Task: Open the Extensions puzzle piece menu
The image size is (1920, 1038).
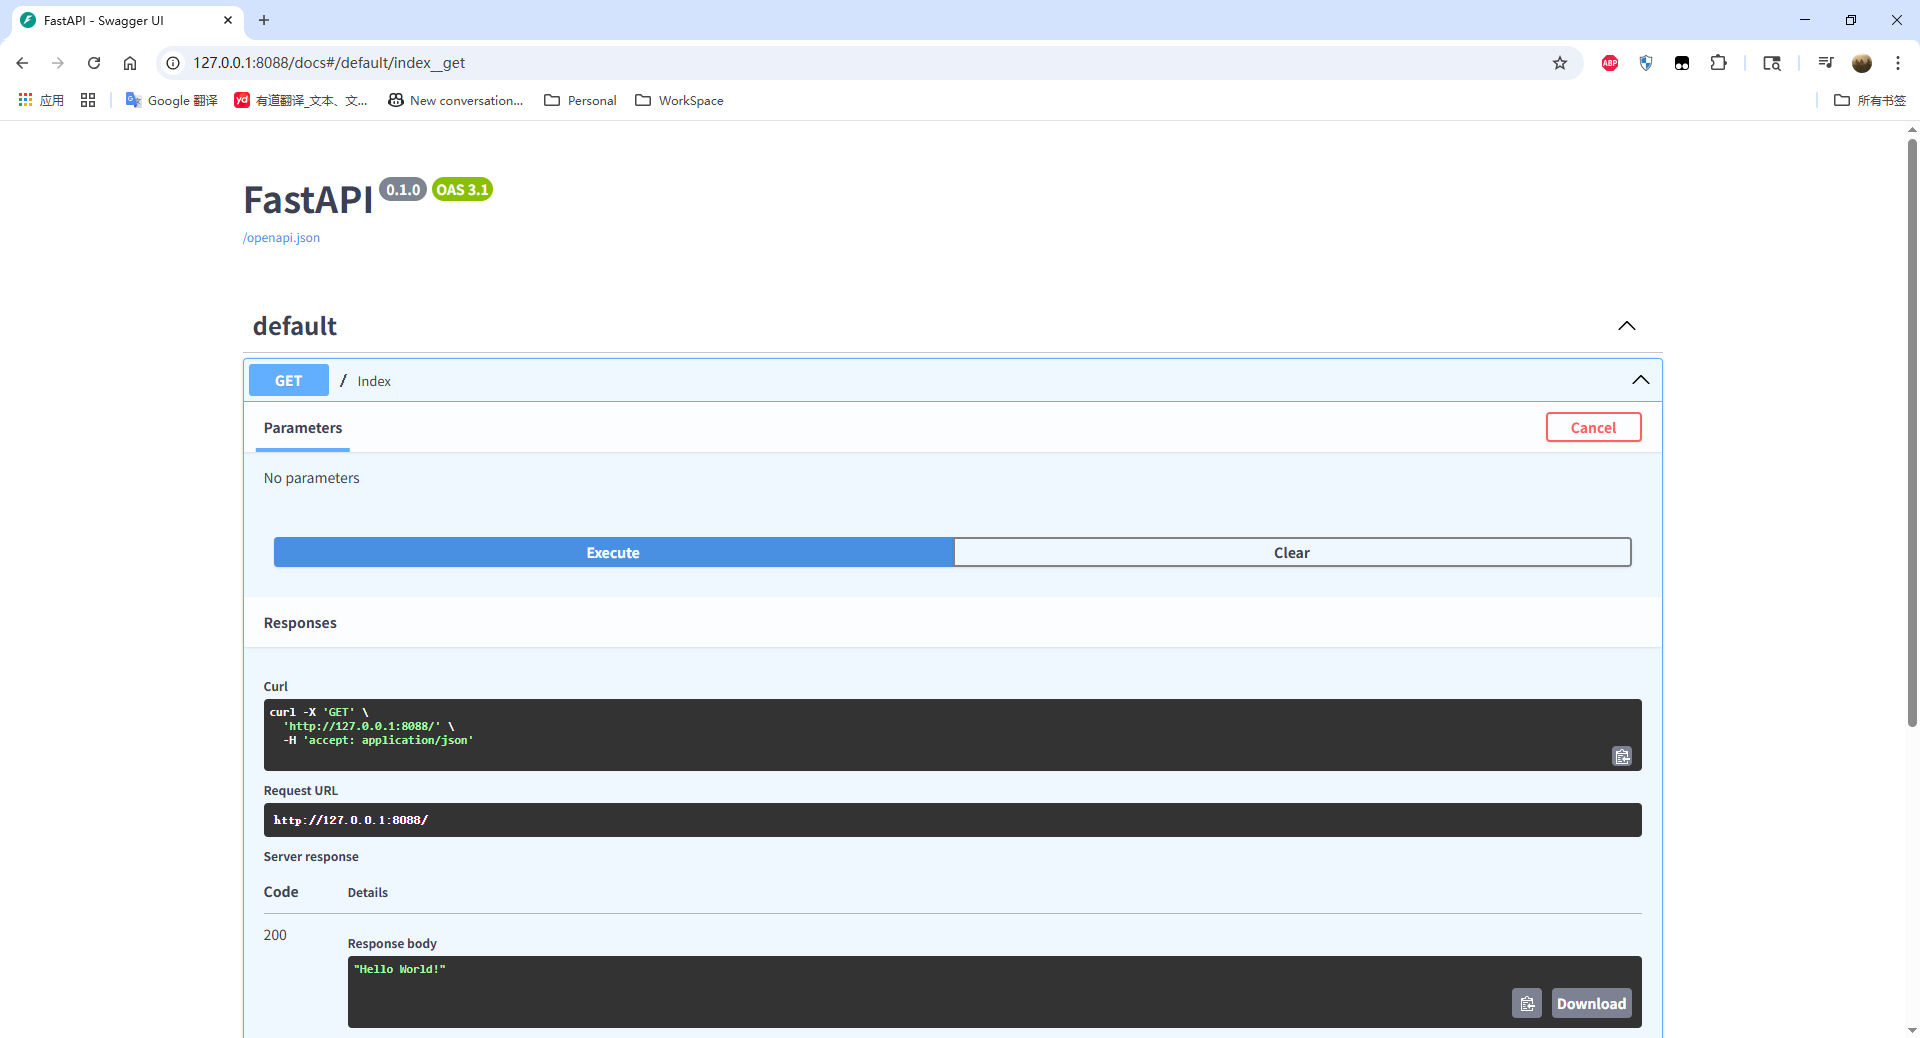Action: click(x=1718, y=63)
